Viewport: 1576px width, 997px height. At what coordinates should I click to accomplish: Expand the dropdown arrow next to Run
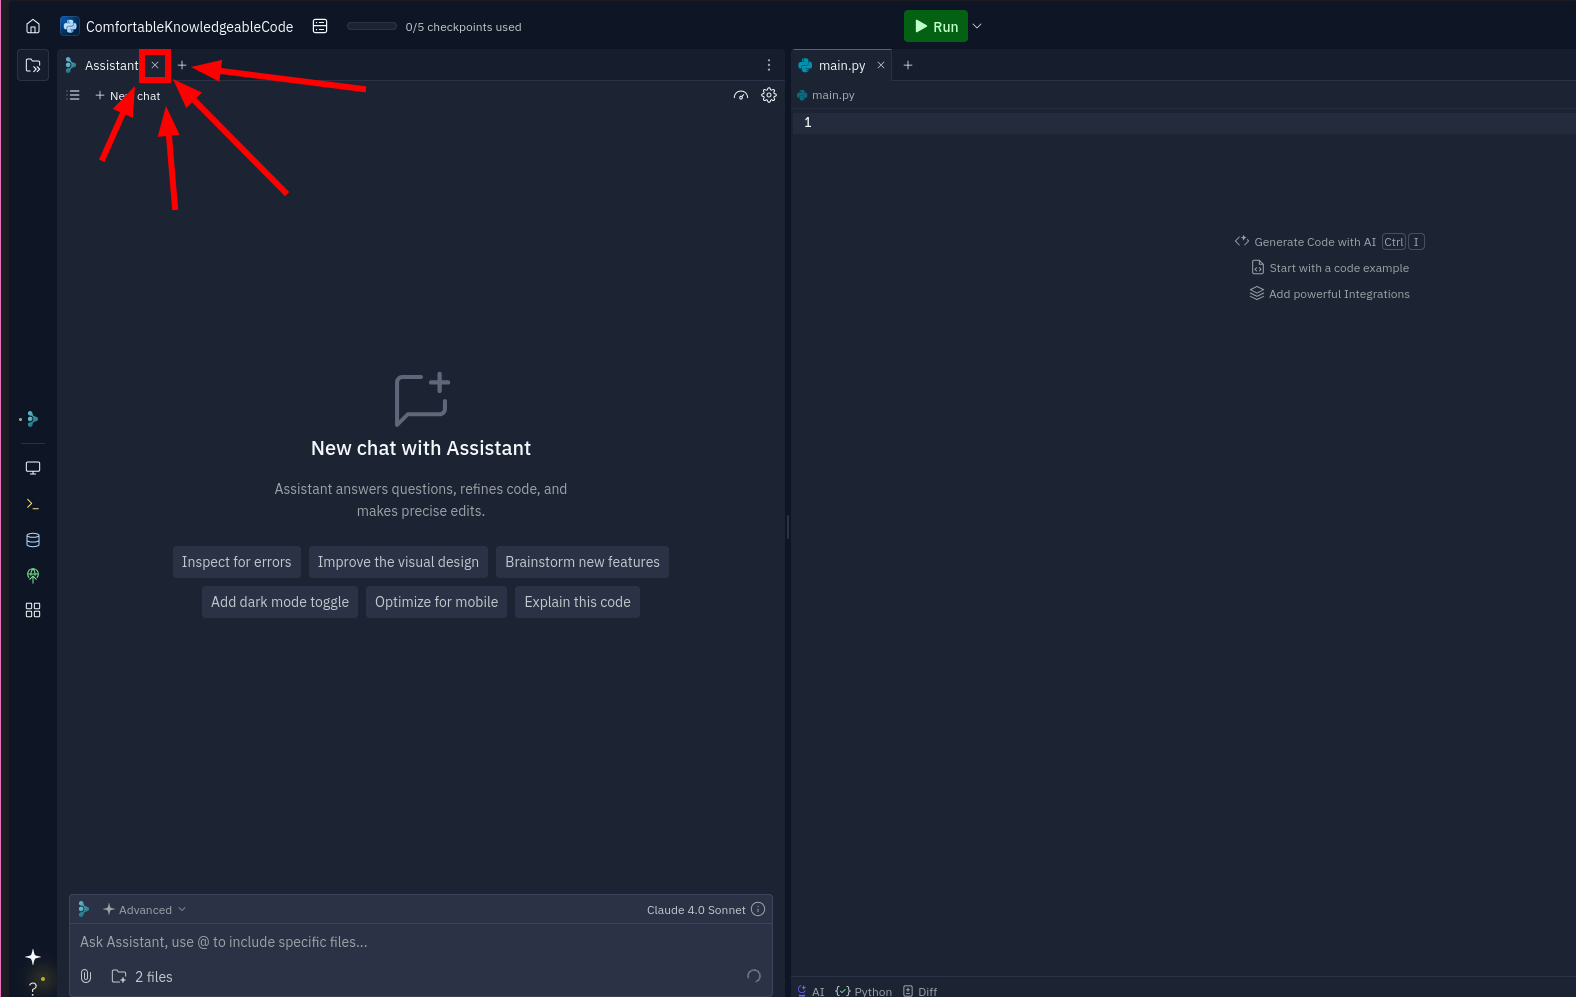tap(977, 26)
